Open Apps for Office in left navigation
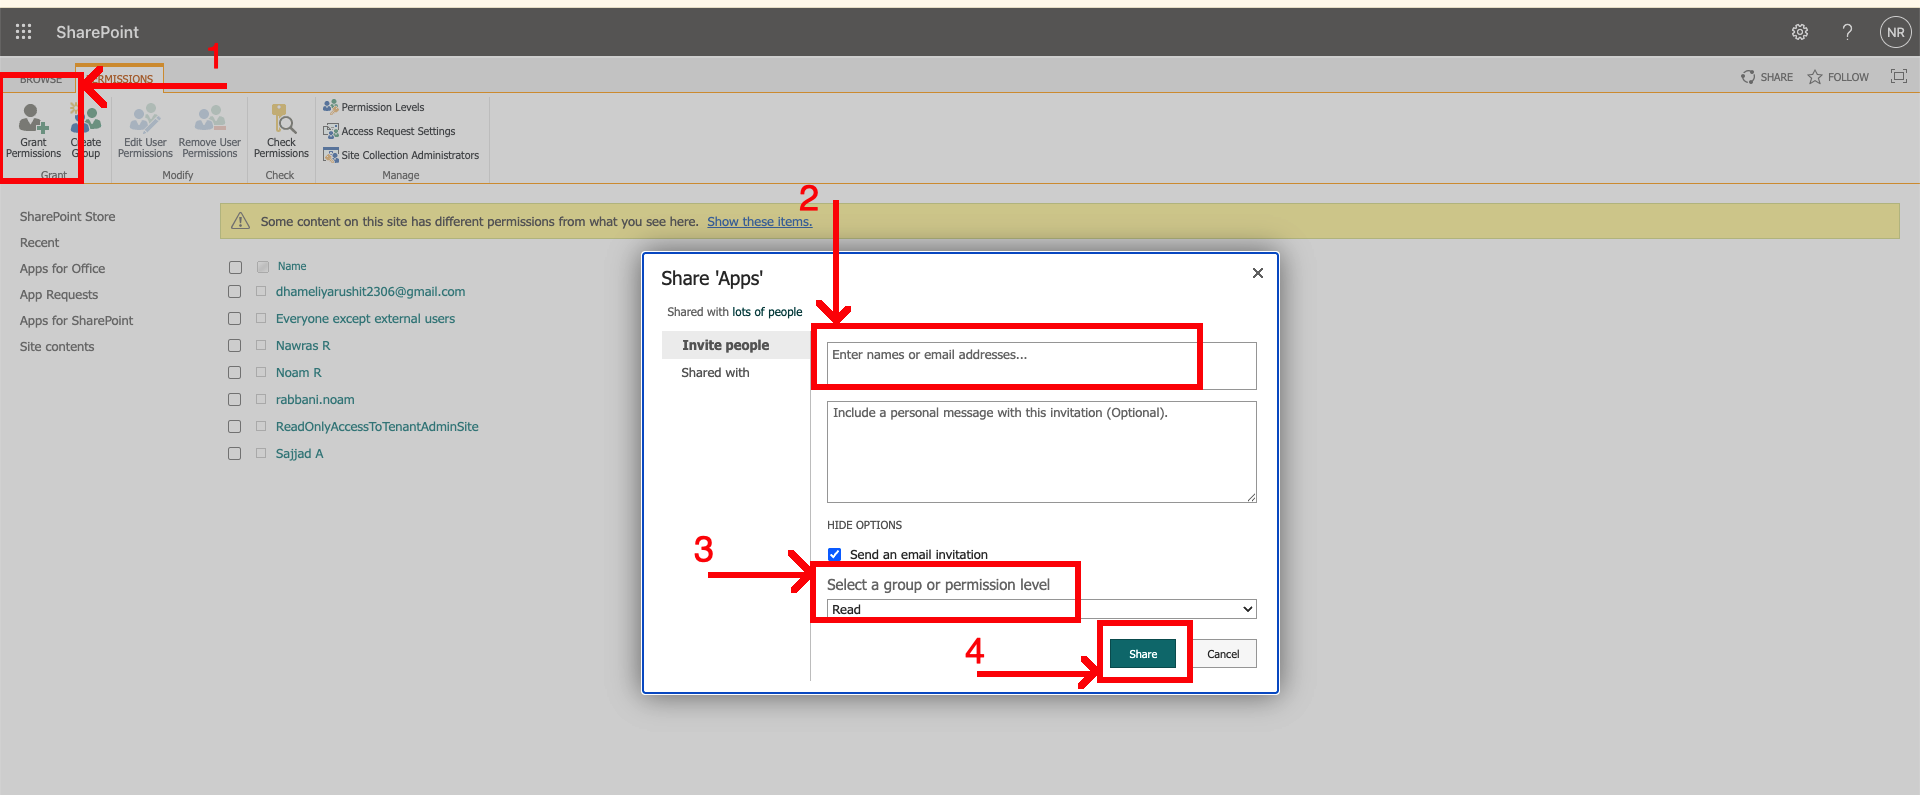 coord(62,268)
